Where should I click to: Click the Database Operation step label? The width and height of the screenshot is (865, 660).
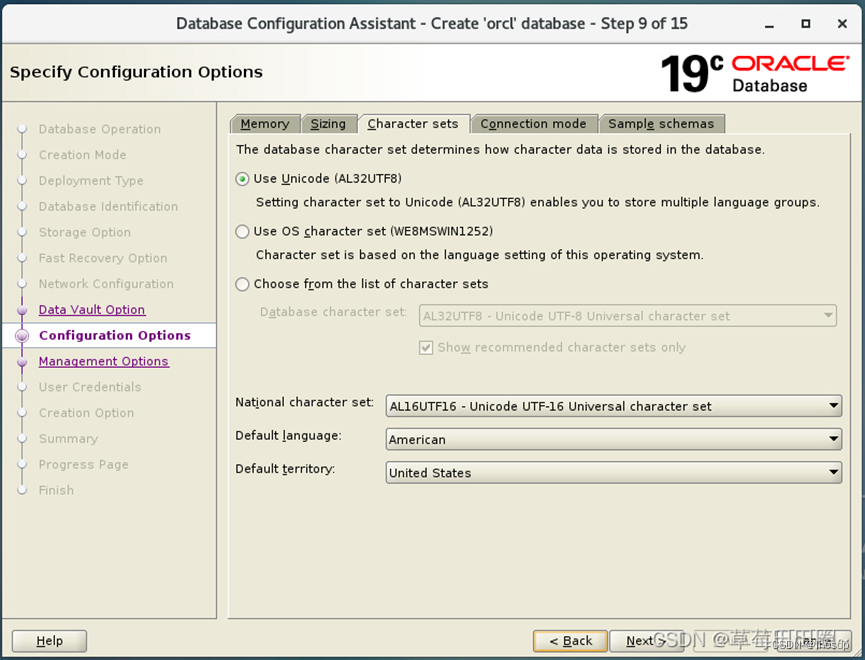pos(100,129)
